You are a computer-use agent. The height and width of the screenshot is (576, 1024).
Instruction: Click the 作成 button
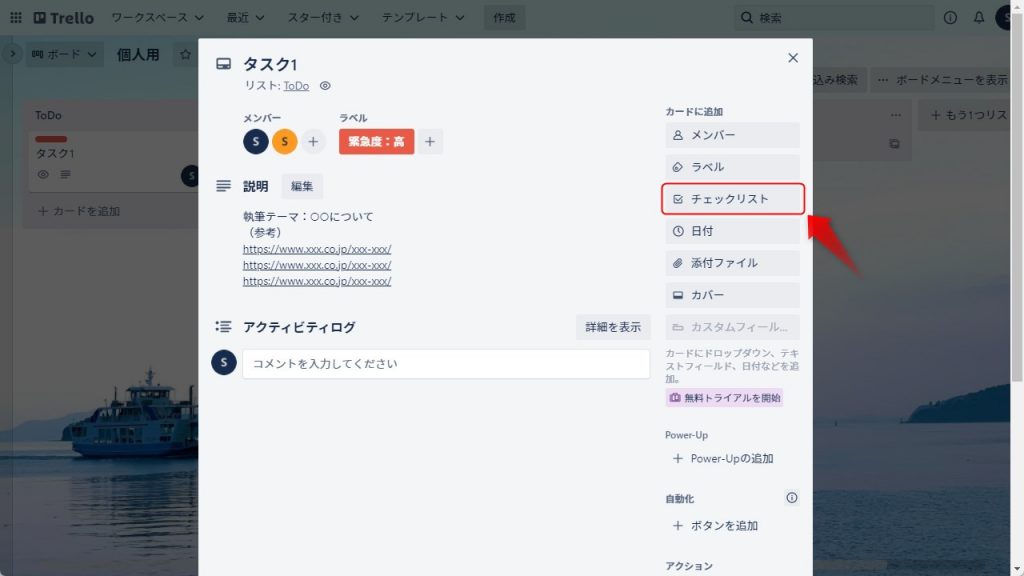(504, 18)
